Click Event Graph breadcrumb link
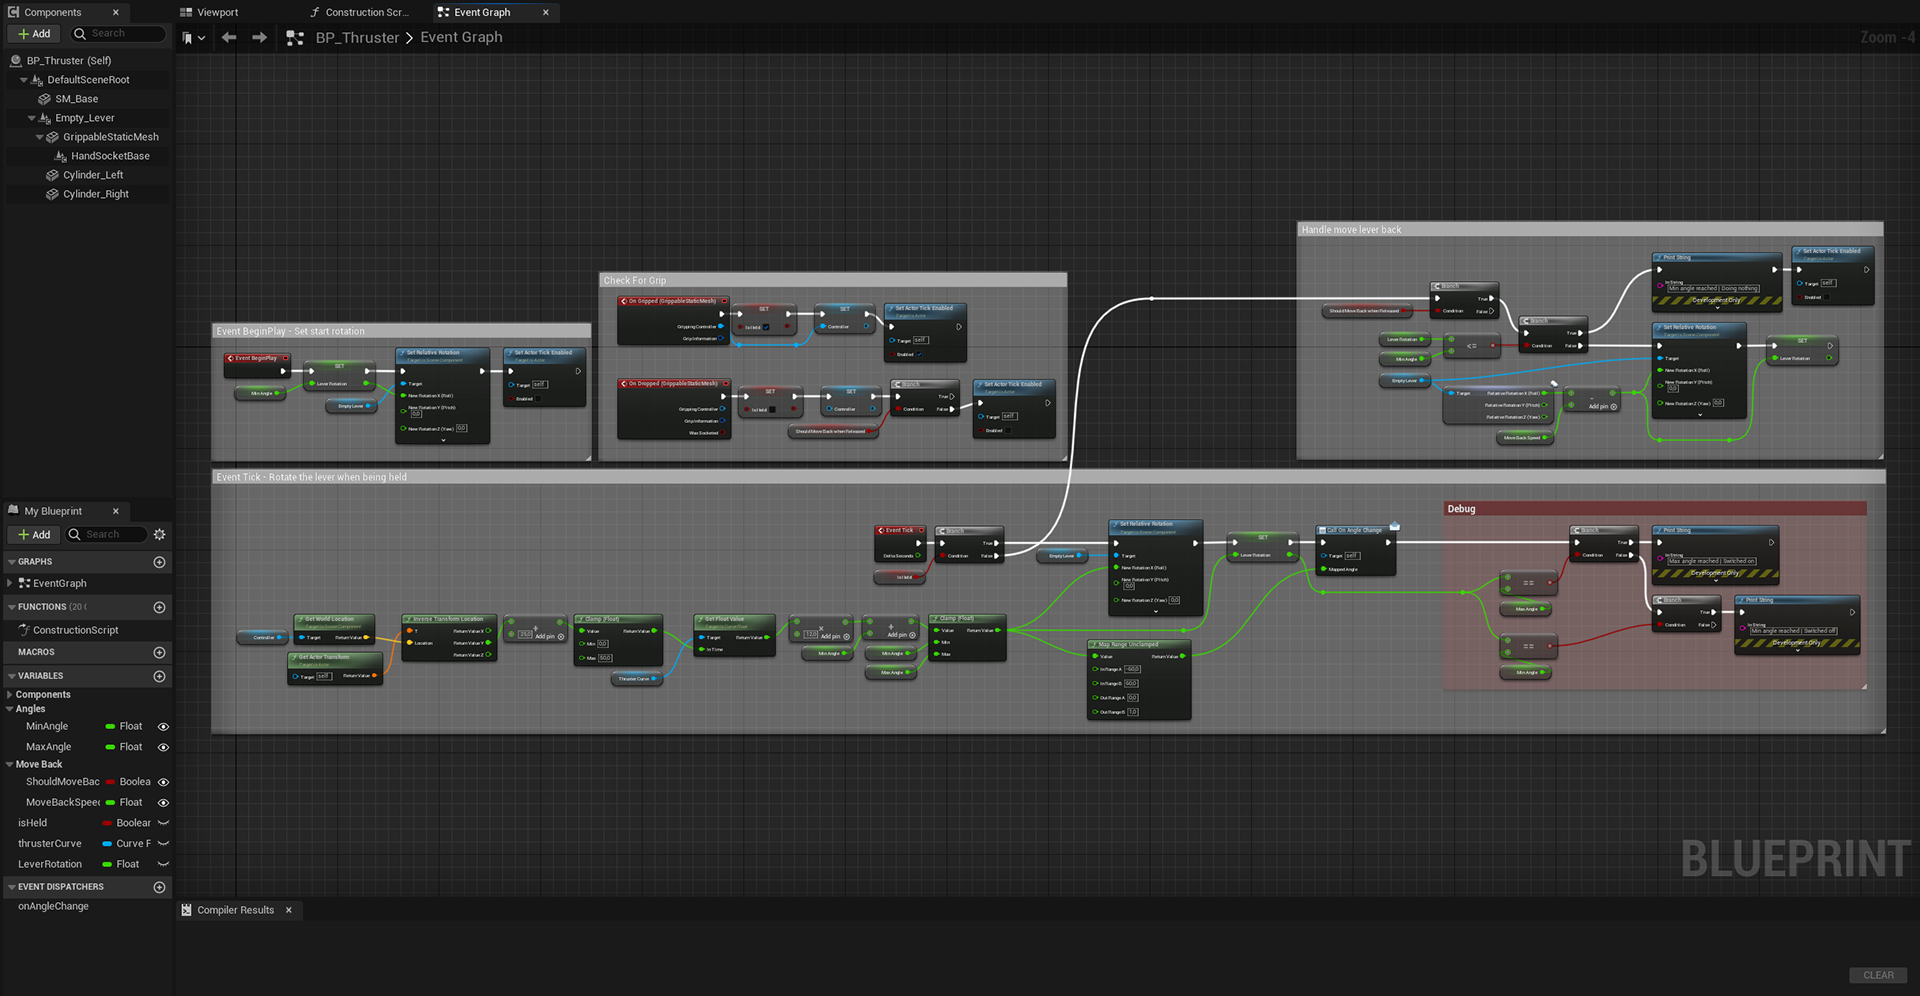The height and width of the screenshot is (996, 1920). (461, 37)
